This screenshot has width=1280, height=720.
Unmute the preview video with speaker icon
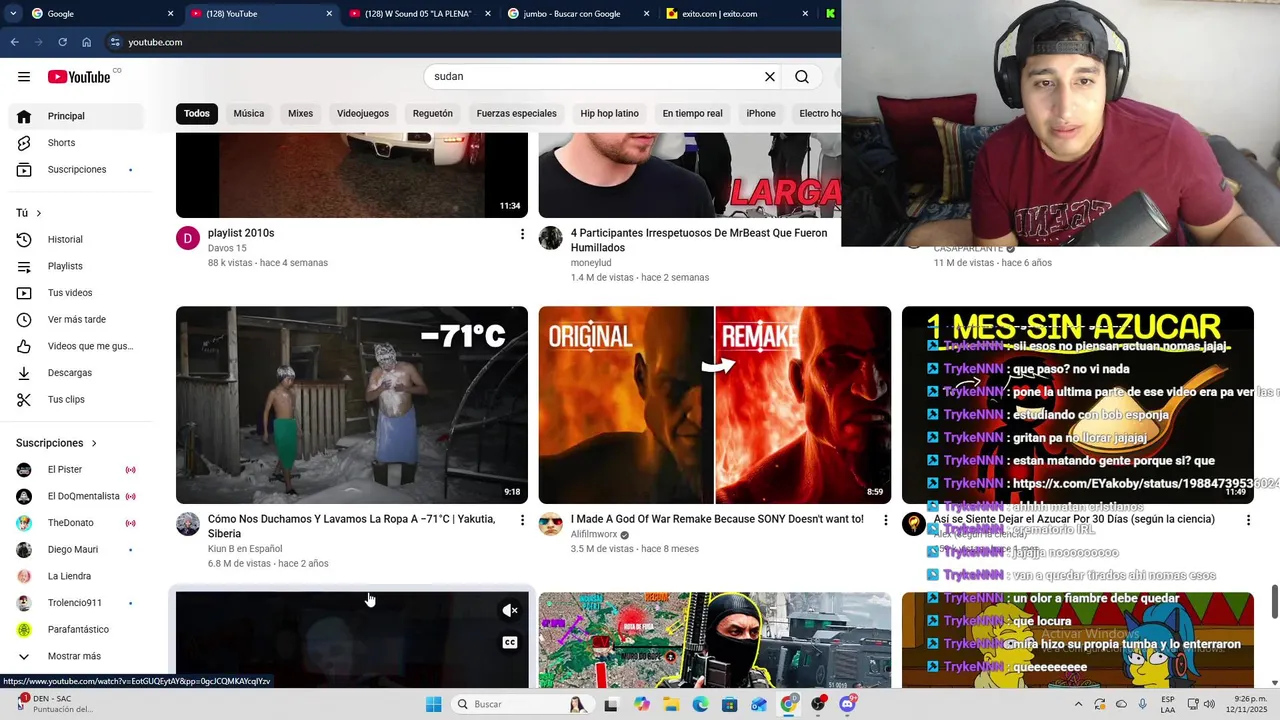click(x=510, y=611)
